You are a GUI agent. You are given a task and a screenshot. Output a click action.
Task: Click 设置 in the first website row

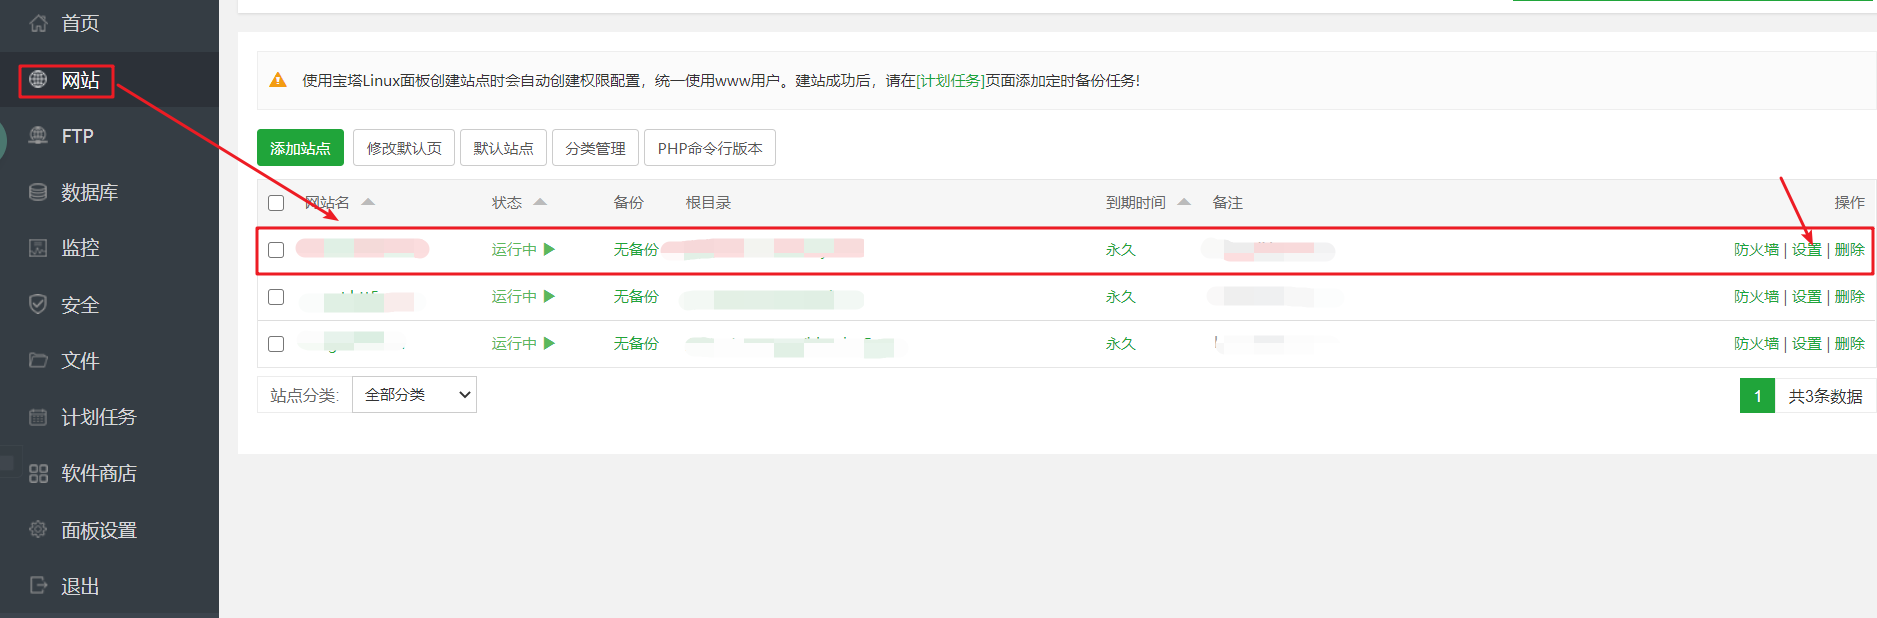tap(1806, 250)
